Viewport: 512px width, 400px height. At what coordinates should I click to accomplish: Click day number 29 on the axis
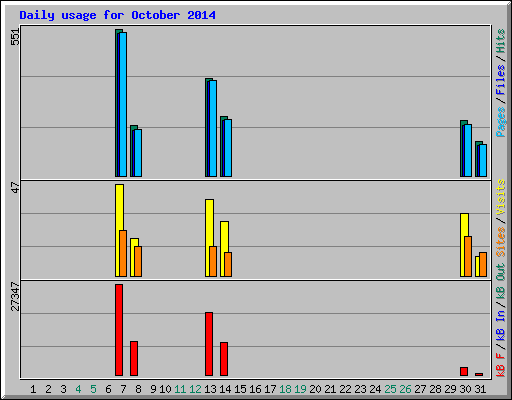(450, 389)
